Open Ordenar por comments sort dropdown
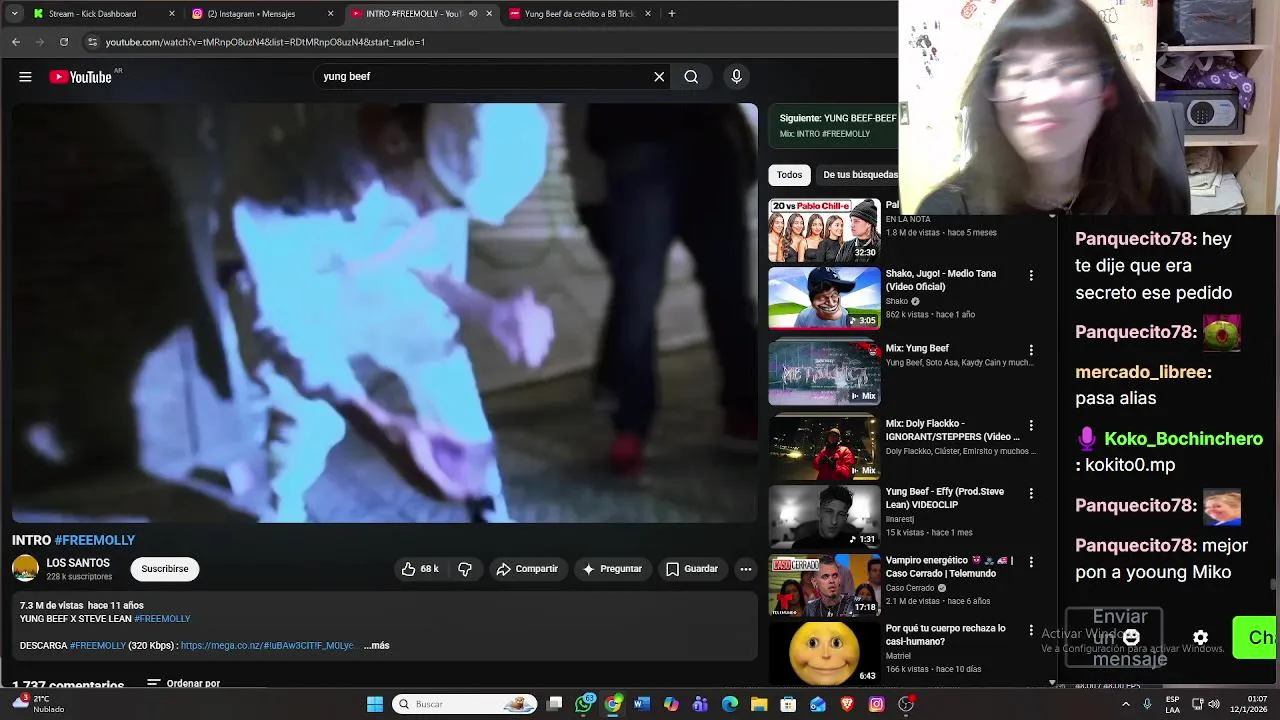Screen dimensions: 1280x720 click(x=183, y=684)
